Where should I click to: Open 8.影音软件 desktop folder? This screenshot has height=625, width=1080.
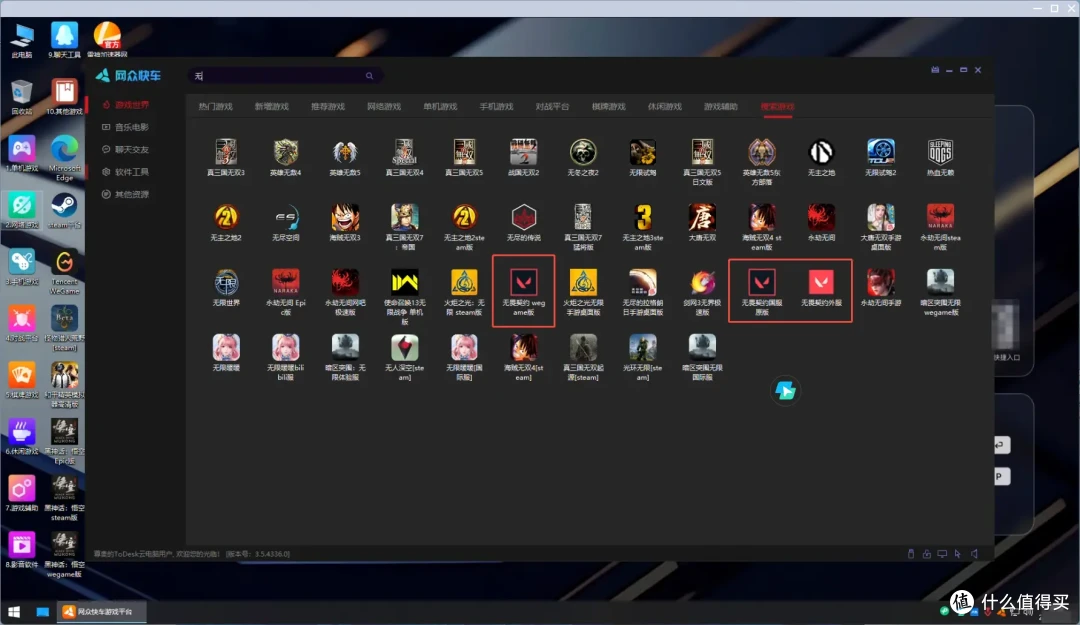pos(21,550)
